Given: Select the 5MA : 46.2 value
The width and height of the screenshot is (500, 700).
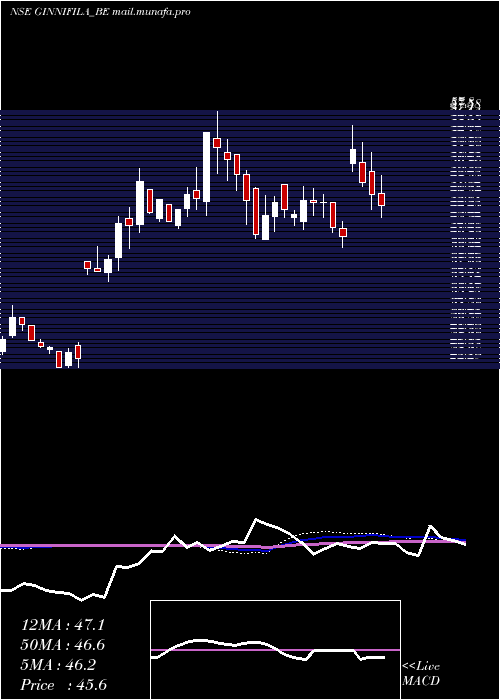Looking at the screenshot, I should pyautogui.click(x=58, y=665).
